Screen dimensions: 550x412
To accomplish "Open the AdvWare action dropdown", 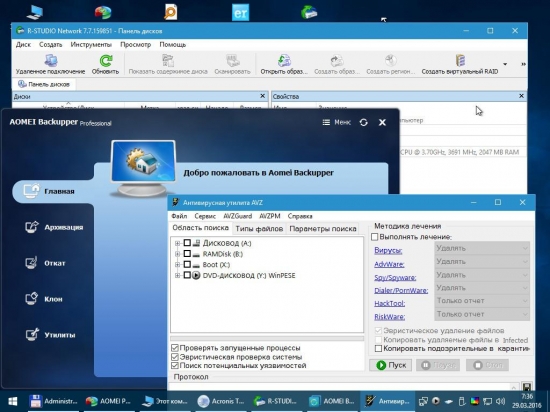I will click(482, 262).
